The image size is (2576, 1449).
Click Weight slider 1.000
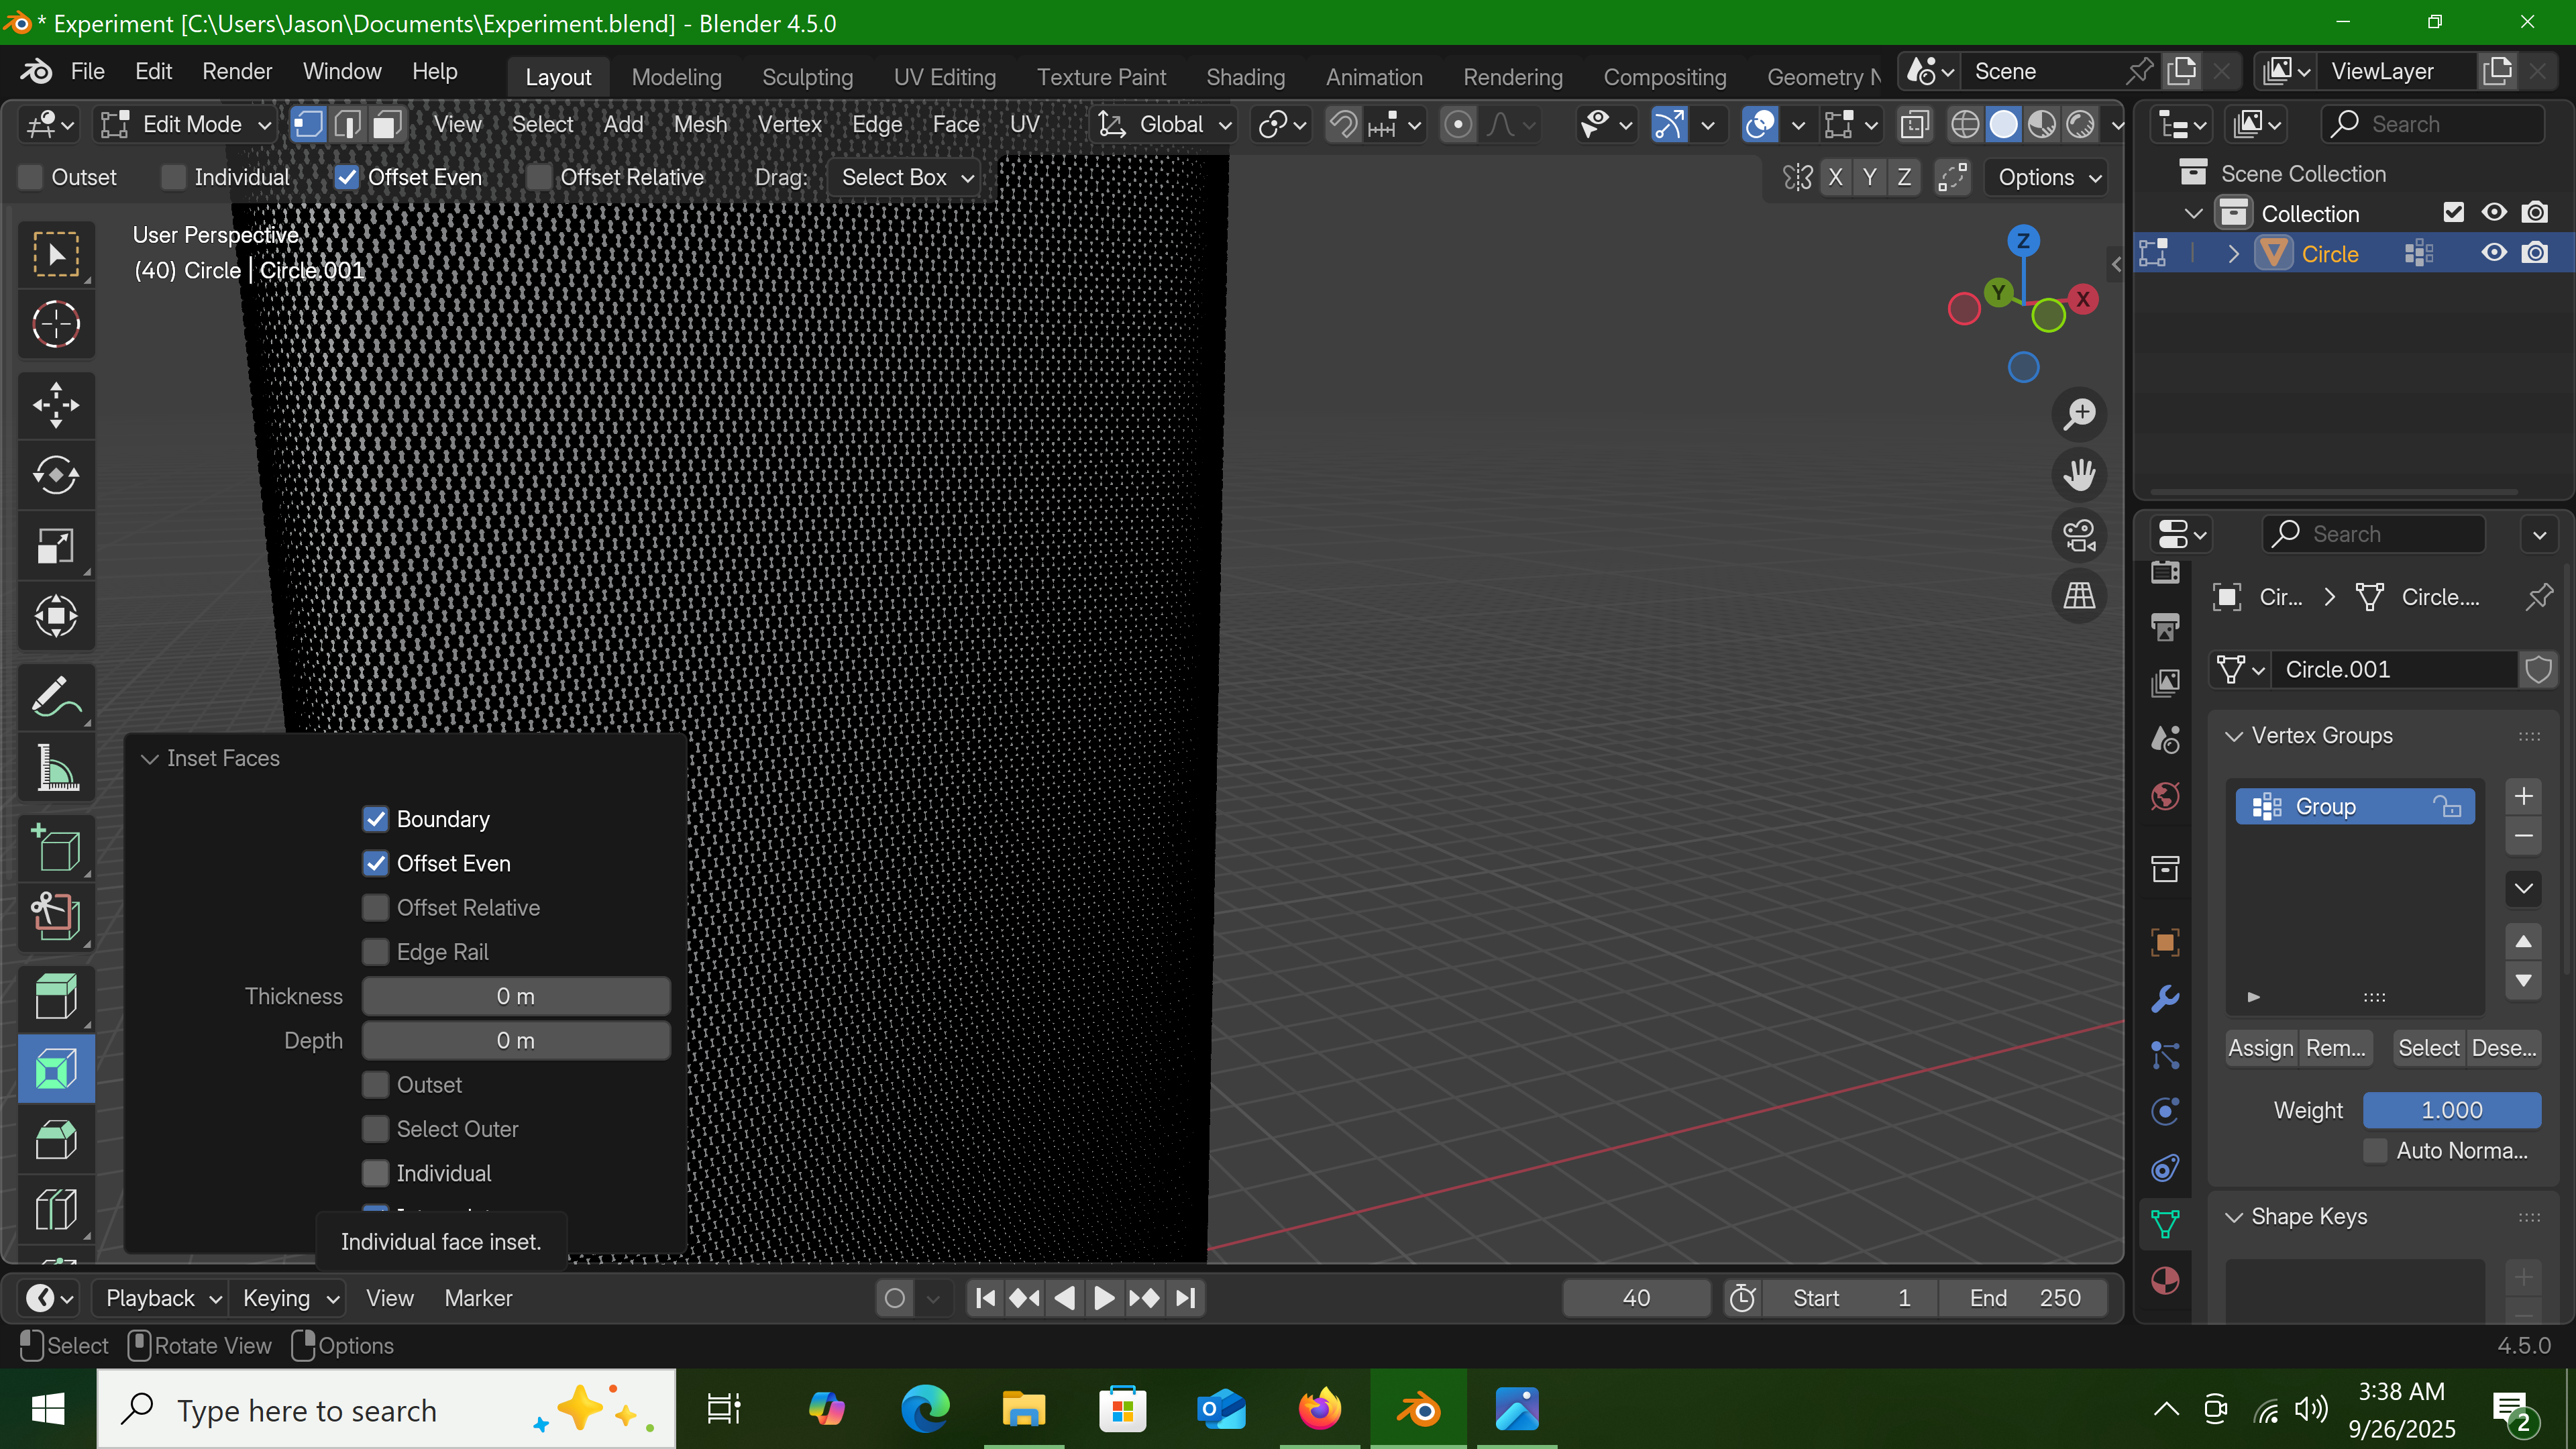(x=2451, y=1110)
